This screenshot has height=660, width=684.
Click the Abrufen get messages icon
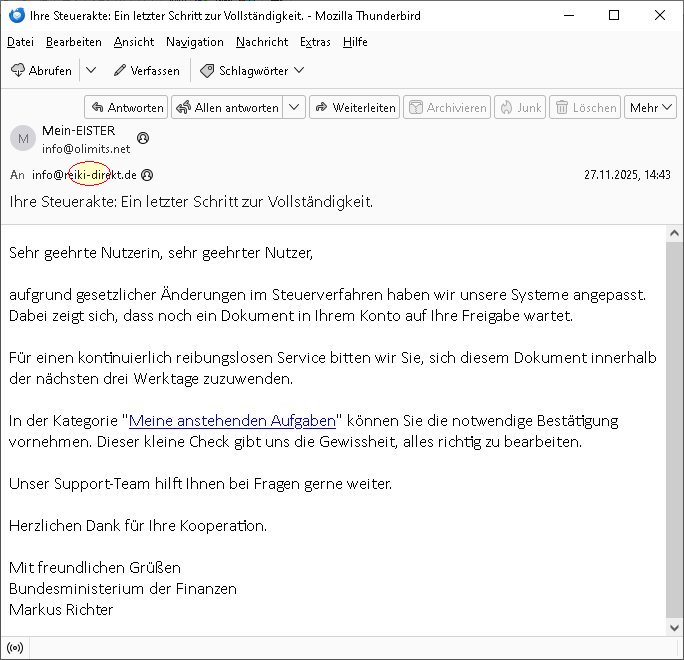18,71
